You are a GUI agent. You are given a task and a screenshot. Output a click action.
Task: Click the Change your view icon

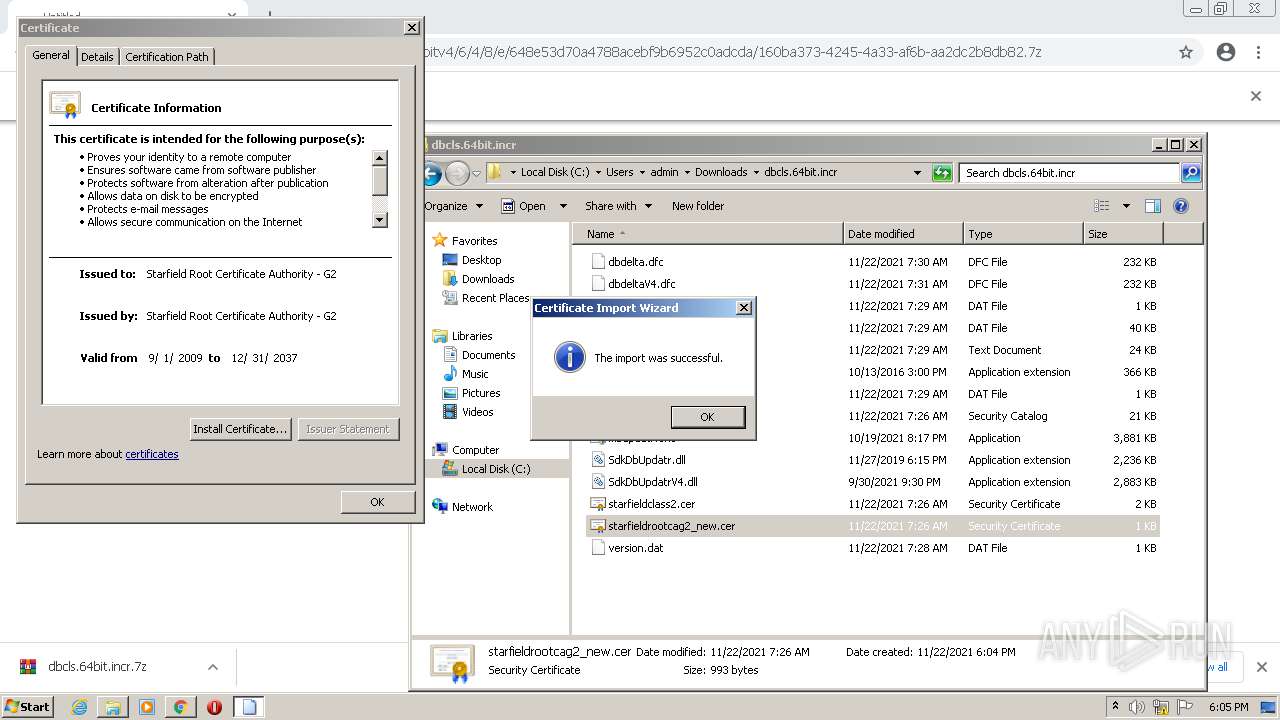click(x=1102, y=206)
